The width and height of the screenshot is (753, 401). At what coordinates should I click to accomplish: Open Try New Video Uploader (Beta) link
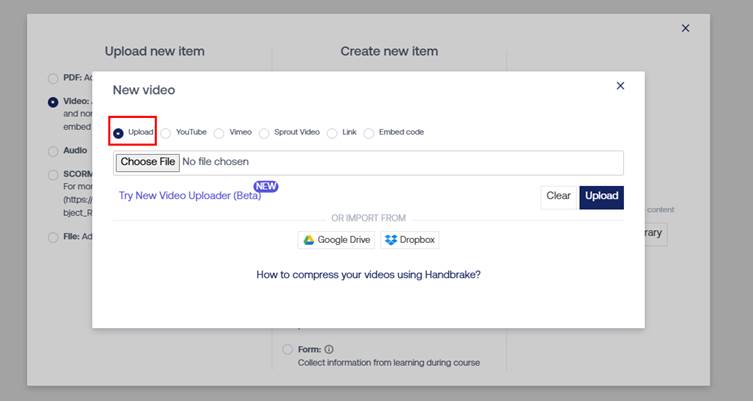point(189,196)
